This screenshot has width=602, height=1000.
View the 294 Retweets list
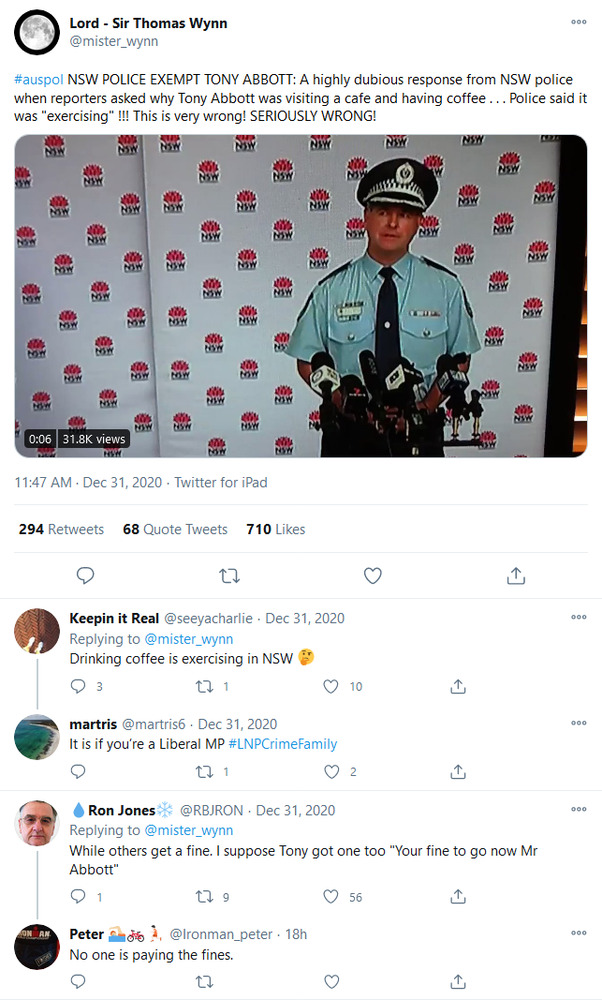(61, 529)
